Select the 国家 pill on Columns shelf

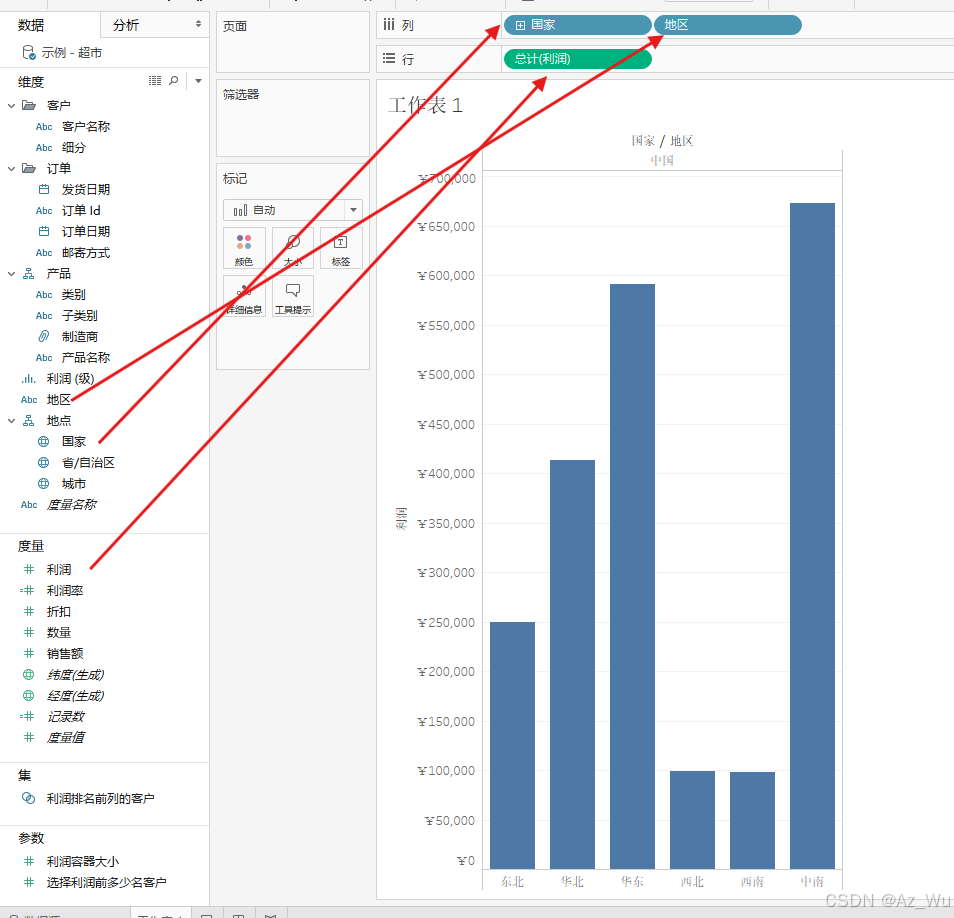click(x=577, y=25)
